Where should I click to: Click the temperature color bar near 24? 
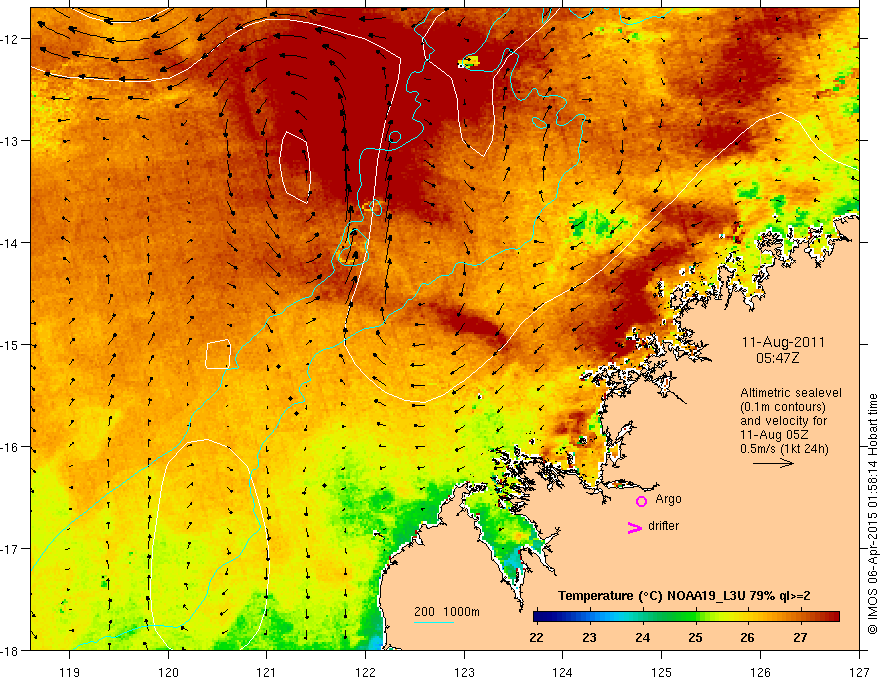coord(643,617)
